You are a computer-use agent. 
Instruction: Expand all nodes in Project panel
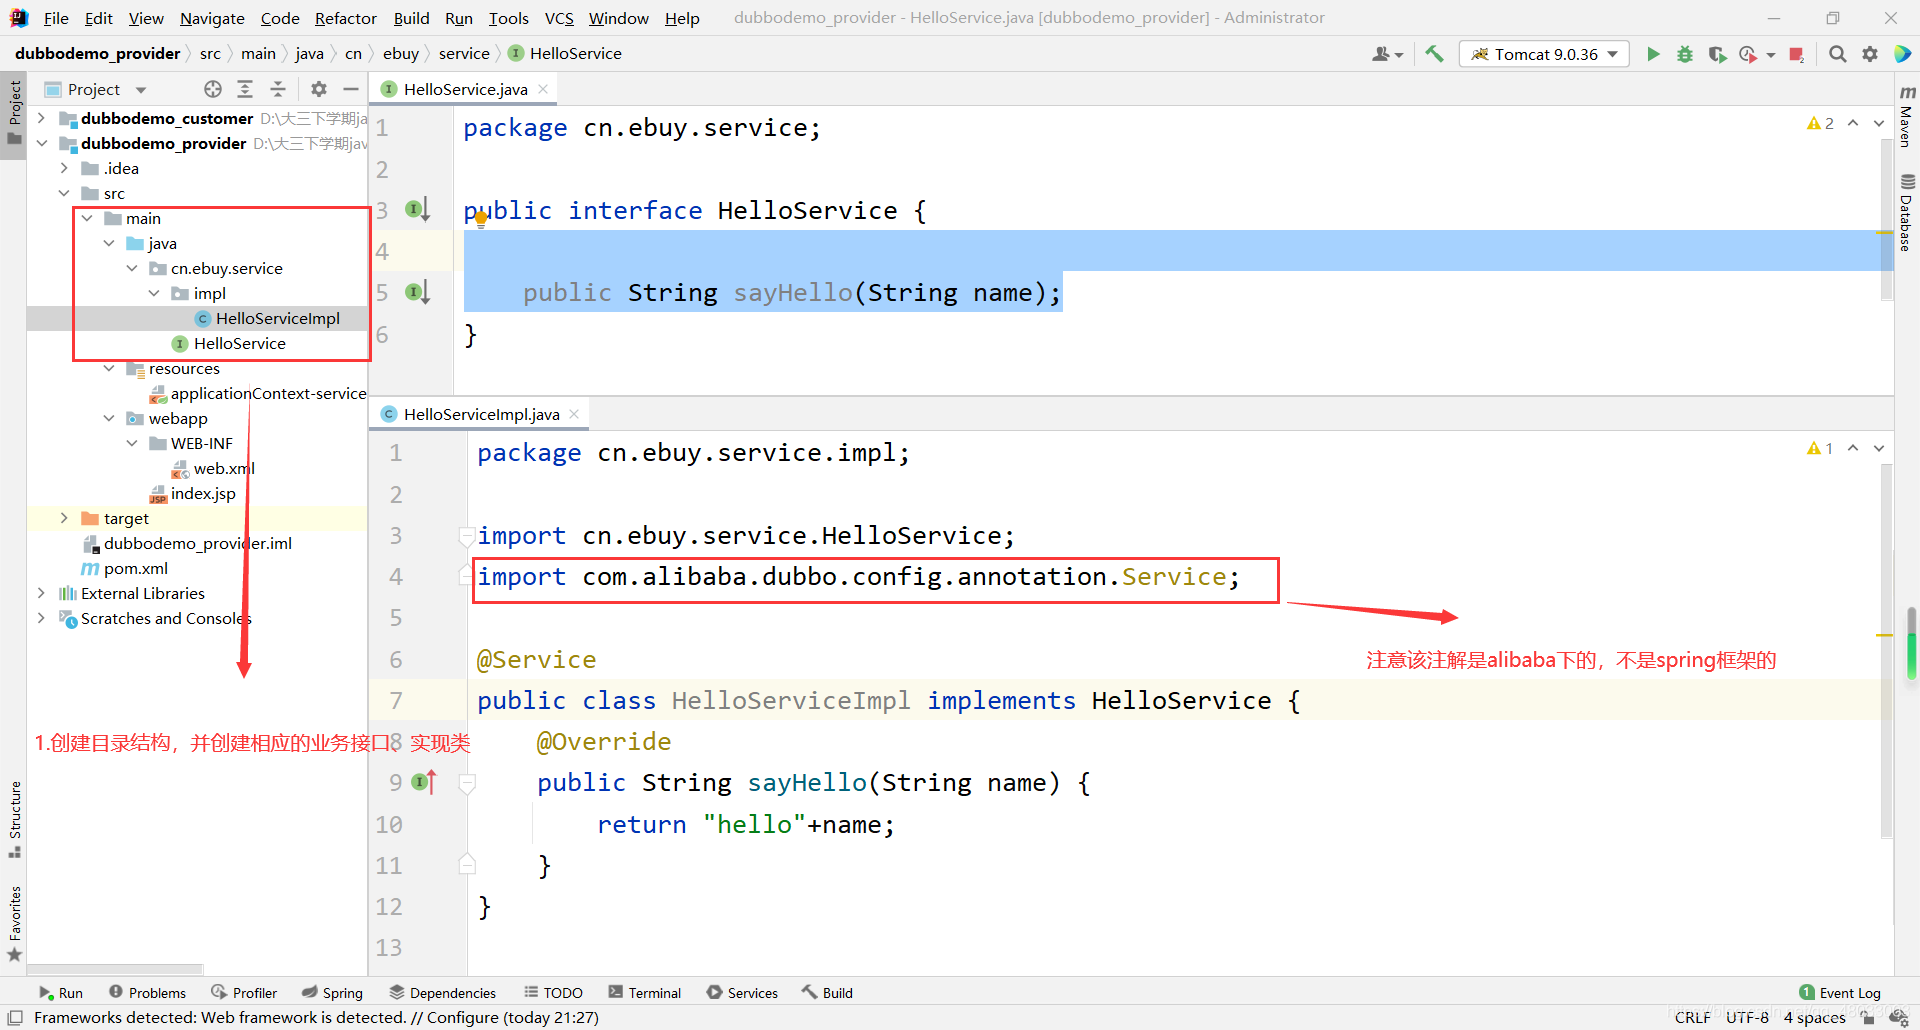coord(245,89)
